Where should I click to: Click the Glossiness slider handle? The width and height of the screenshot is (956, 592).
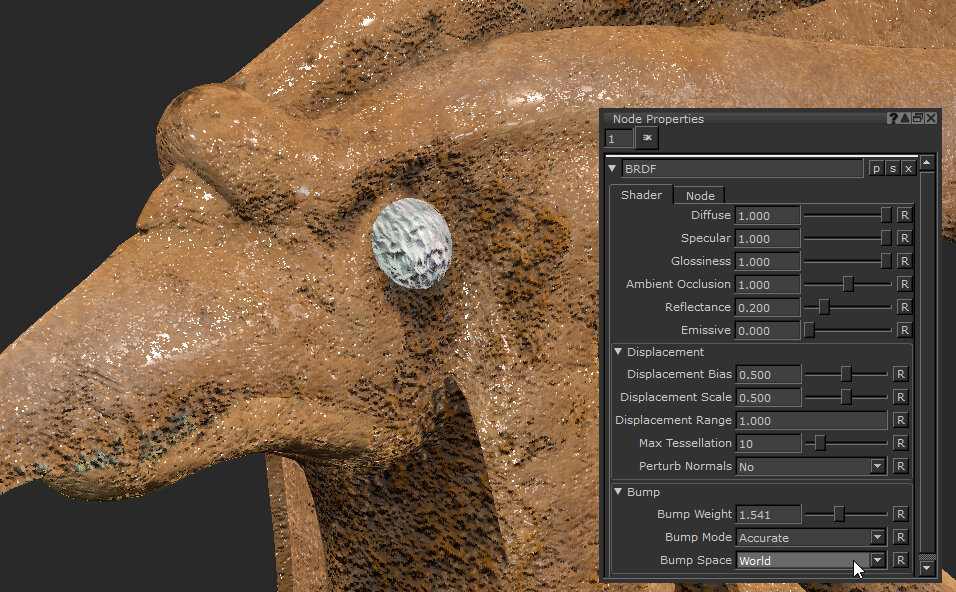tap(884, 261)
